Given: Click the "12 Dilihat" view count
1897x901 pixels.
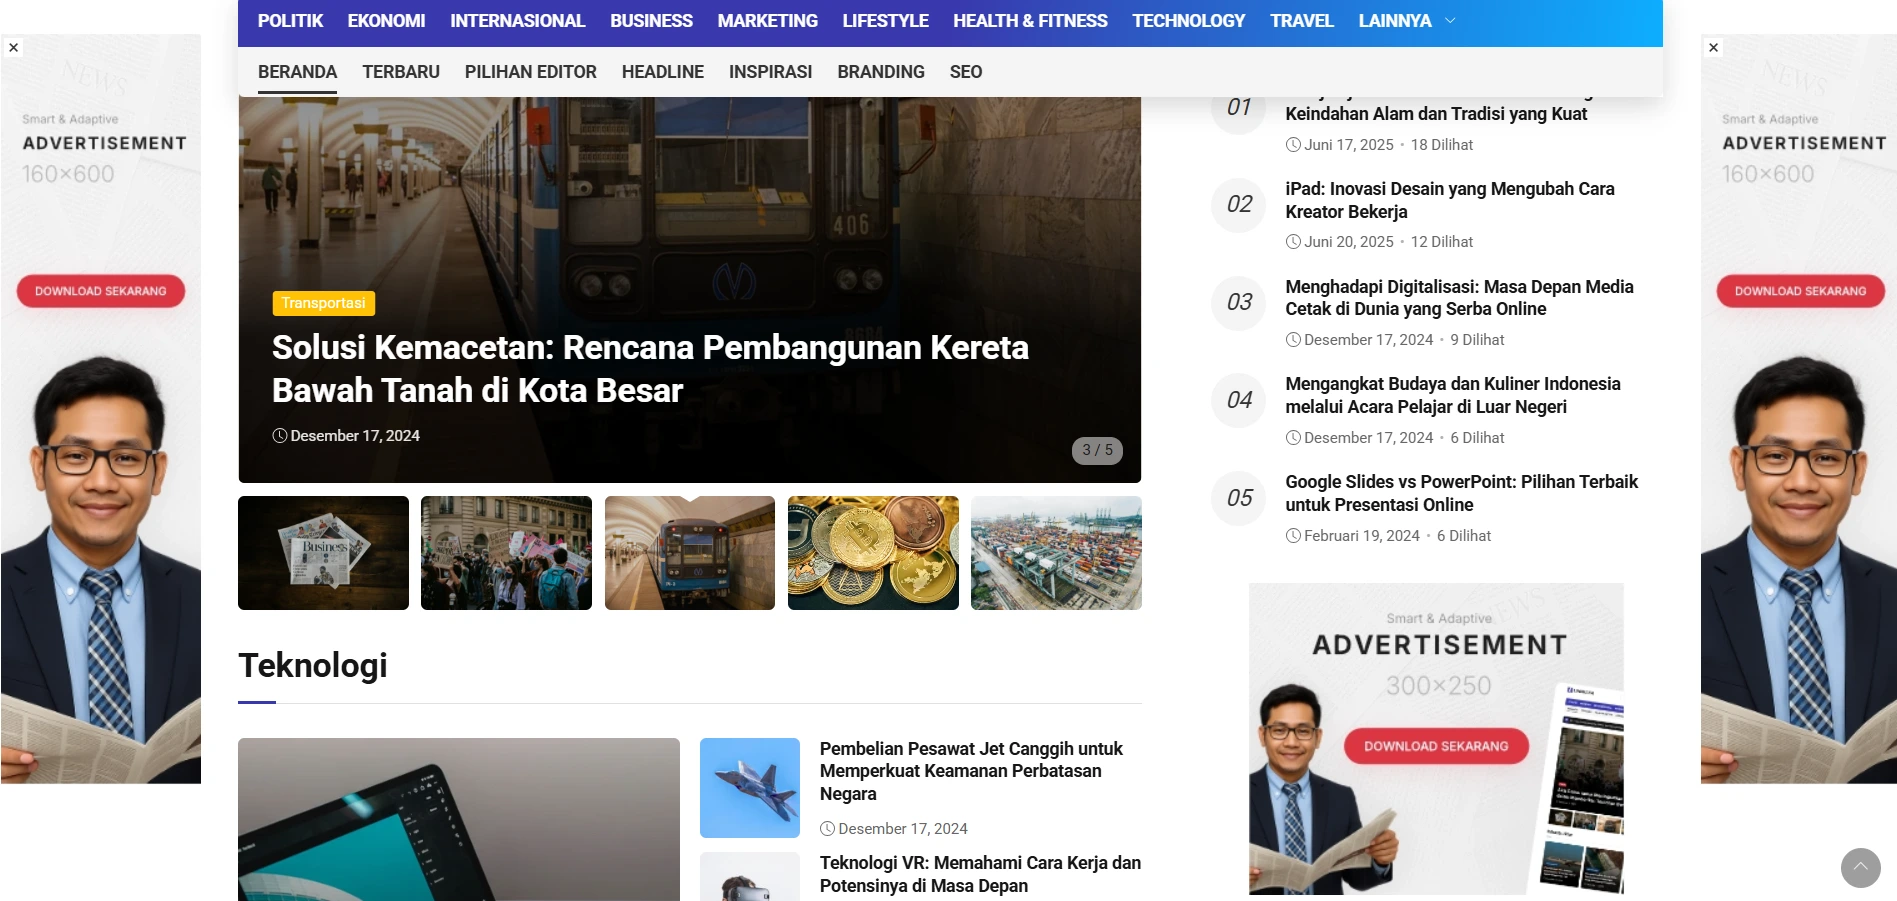Looking at the screenshot, I should point(1441,242).
